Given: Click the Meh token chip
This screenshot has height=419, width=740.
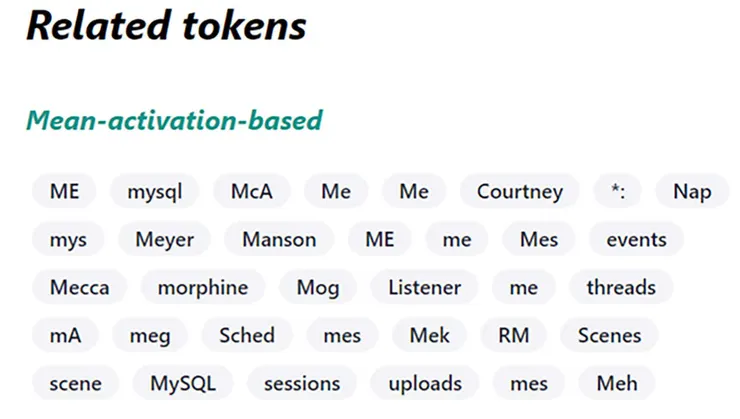Looking at the screenshot, I should pos(616,383).
